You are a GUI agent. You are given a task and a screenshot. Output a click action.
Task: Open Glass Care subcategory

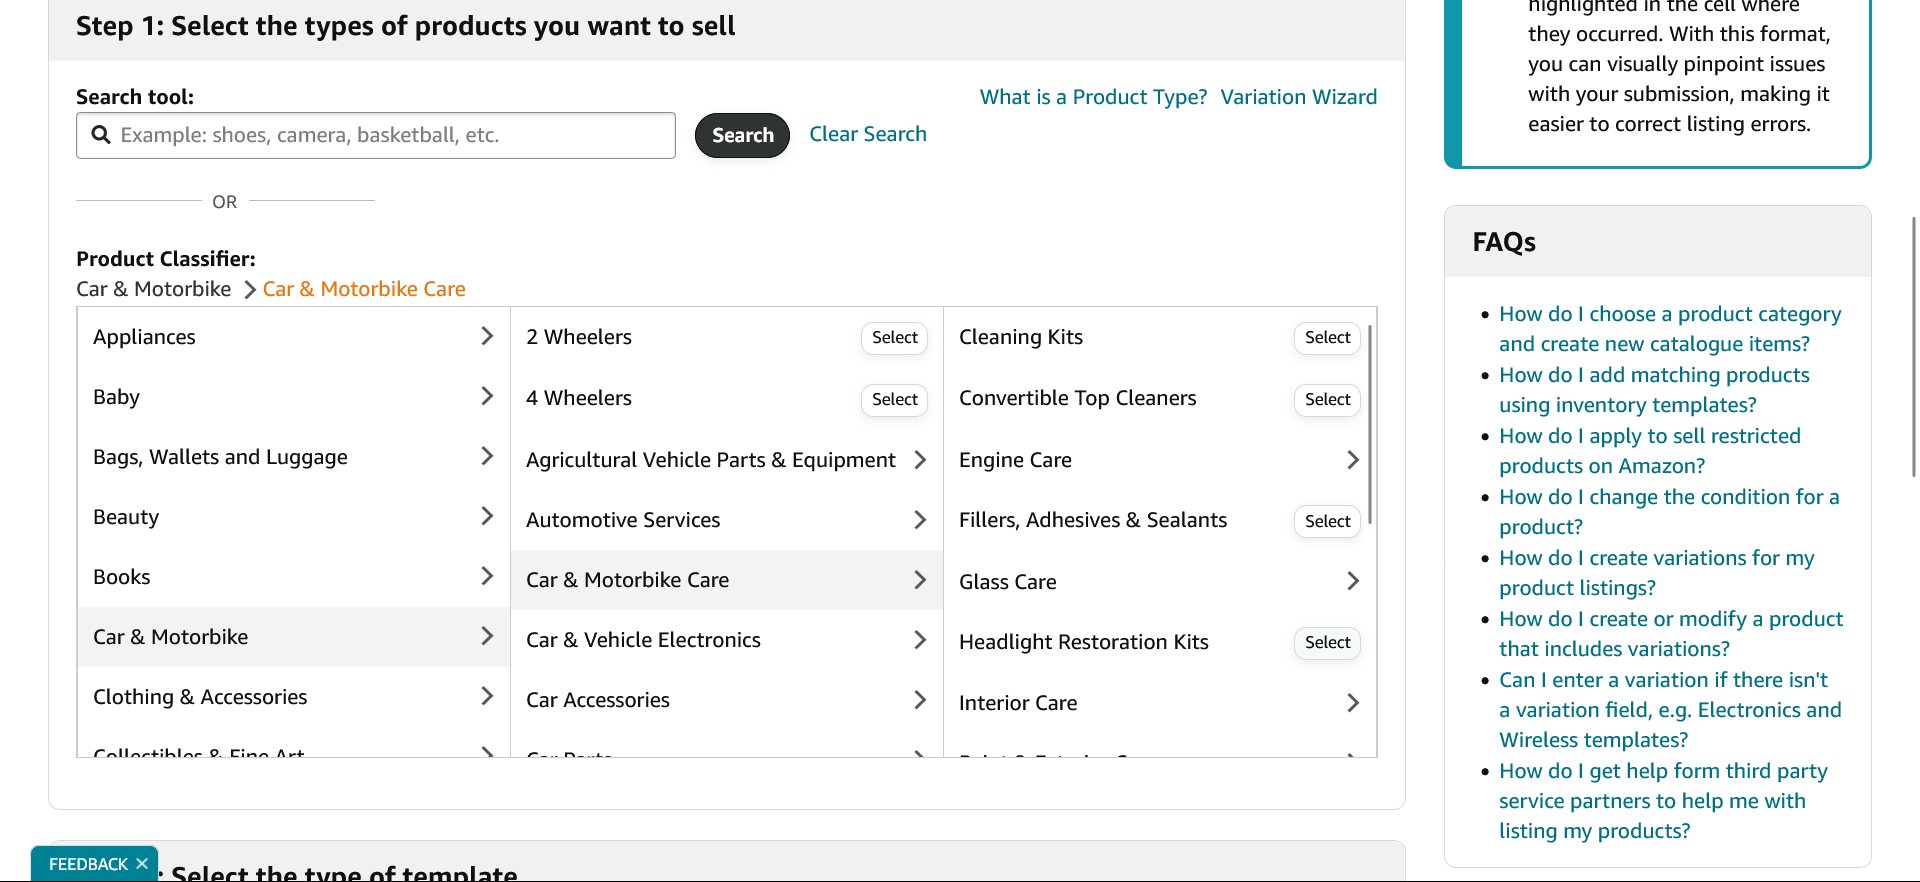coord(1160,582)
